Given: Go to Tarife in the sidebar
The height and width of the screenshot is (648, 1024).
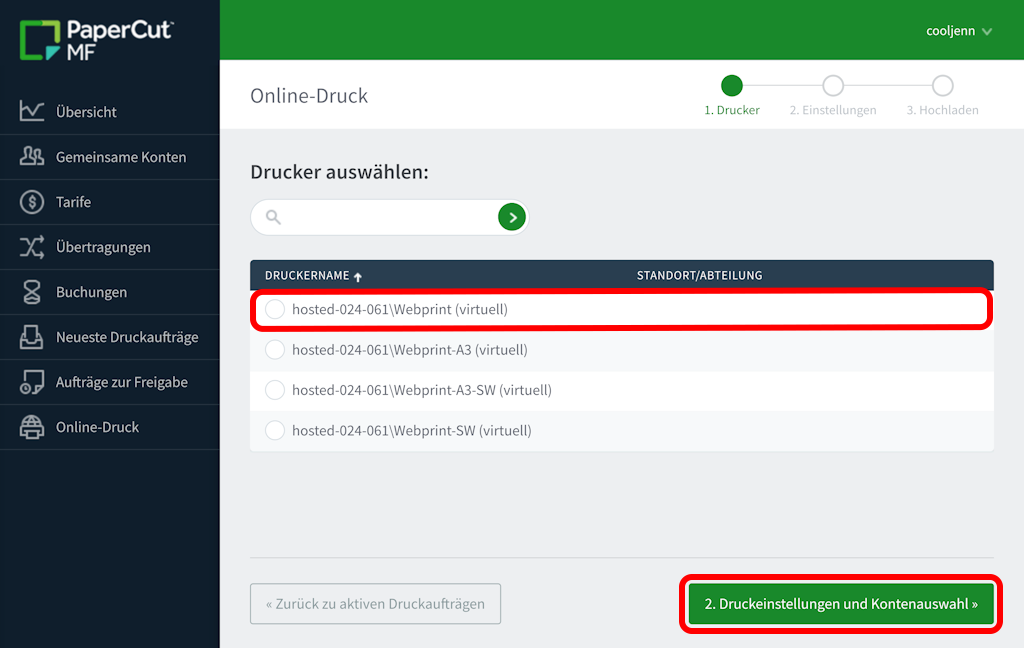Looking at the screenshot, I should [73, 202].
